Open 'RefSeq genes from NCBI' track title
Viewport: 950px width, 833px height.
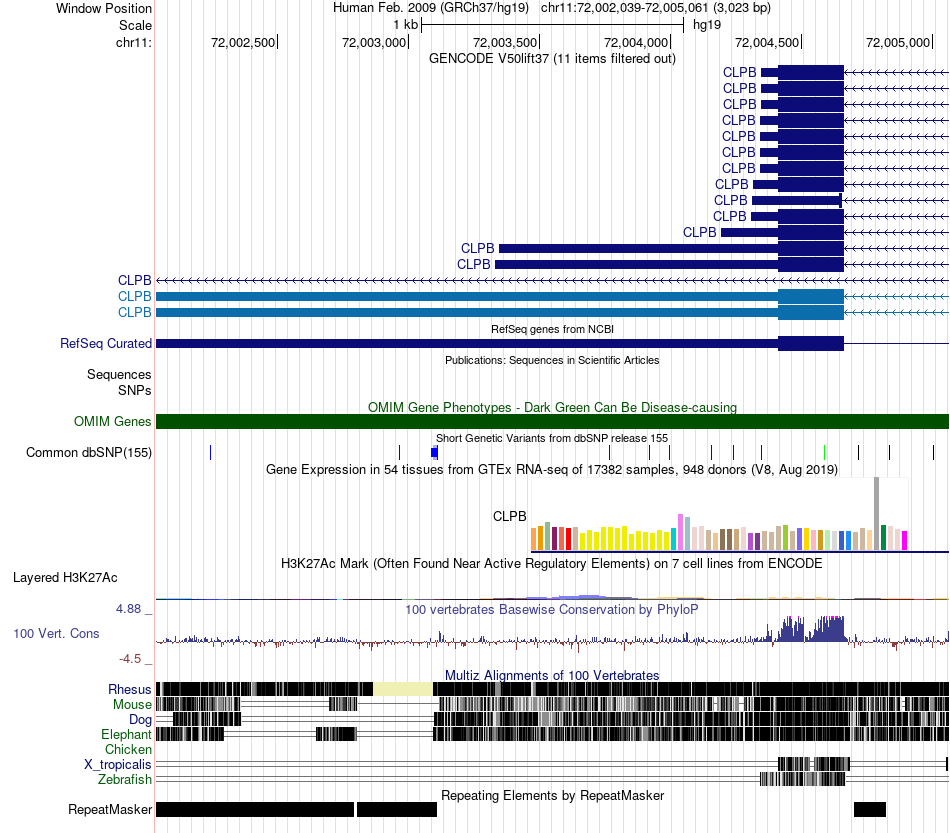(x=552, y=329)
